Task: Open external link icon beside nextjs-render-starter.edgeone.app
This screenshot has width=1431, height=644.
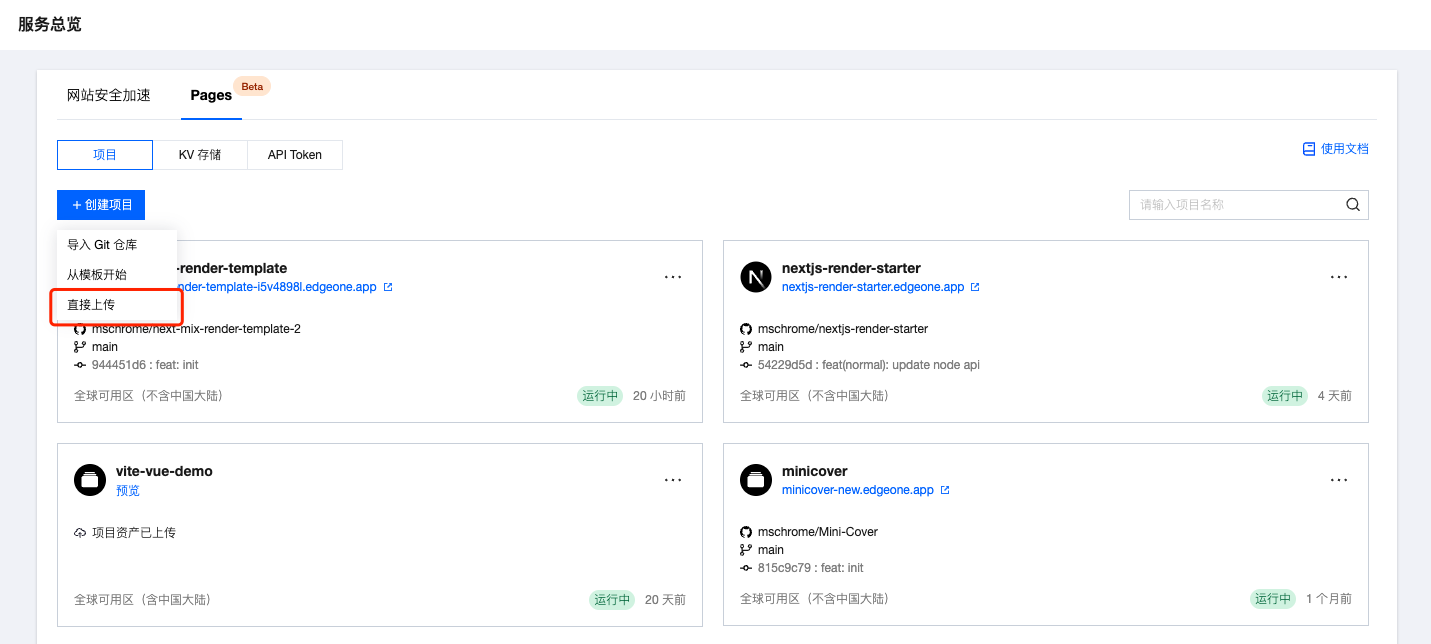Action: (975, 287)
